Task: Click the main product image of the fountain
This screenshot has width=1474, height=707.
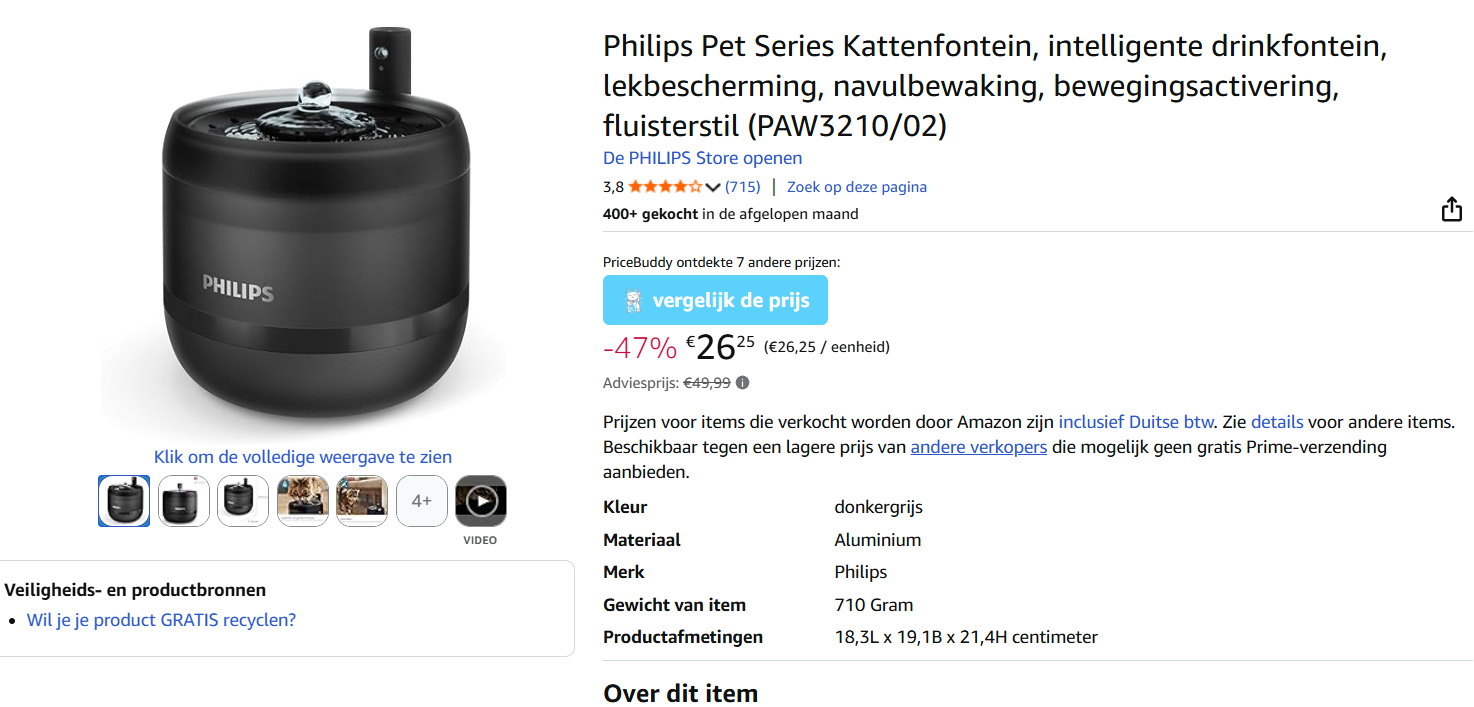Action: [x=300, y=230]
